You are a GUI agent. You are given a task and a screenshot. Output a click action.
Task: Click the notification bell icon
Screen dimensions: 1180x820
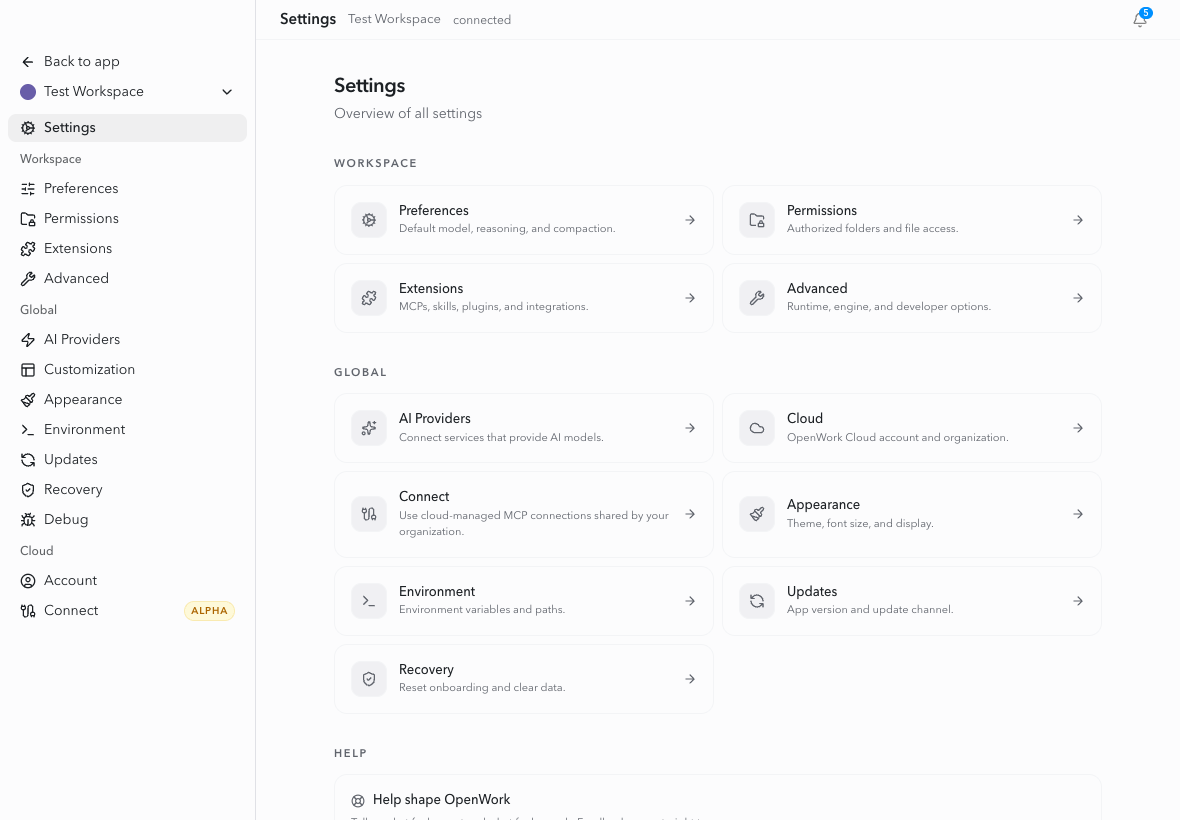(1139, 20)
